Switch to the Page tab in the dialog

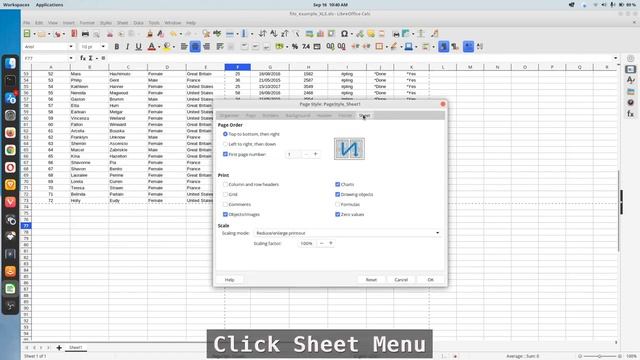(251, 116)
